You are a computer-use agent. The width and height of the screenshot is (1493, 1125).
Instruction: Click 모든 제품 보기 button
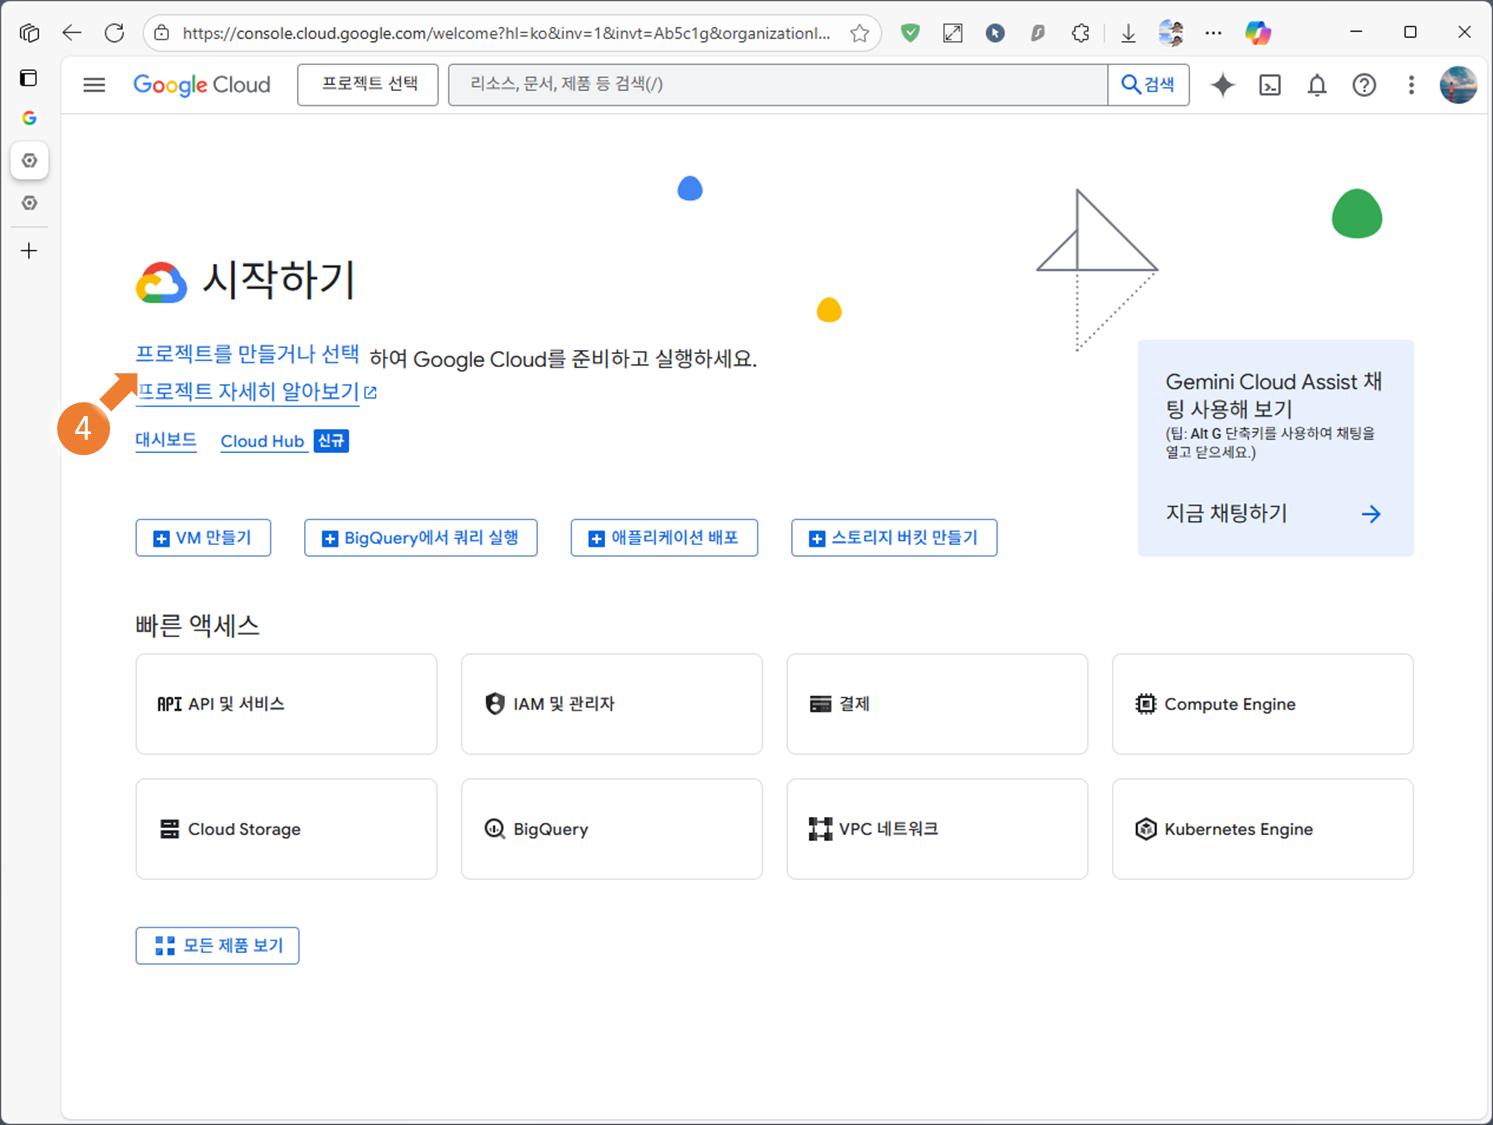pyautogui.click(x=217, y=946)
